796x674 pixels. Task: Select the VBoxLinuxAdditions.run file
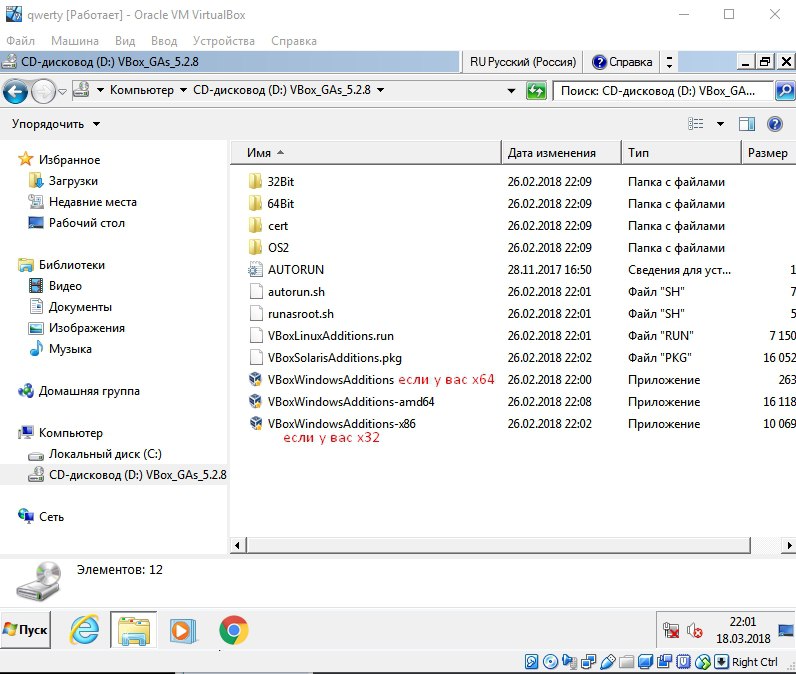pyautogui.click(x=322, y=335)
